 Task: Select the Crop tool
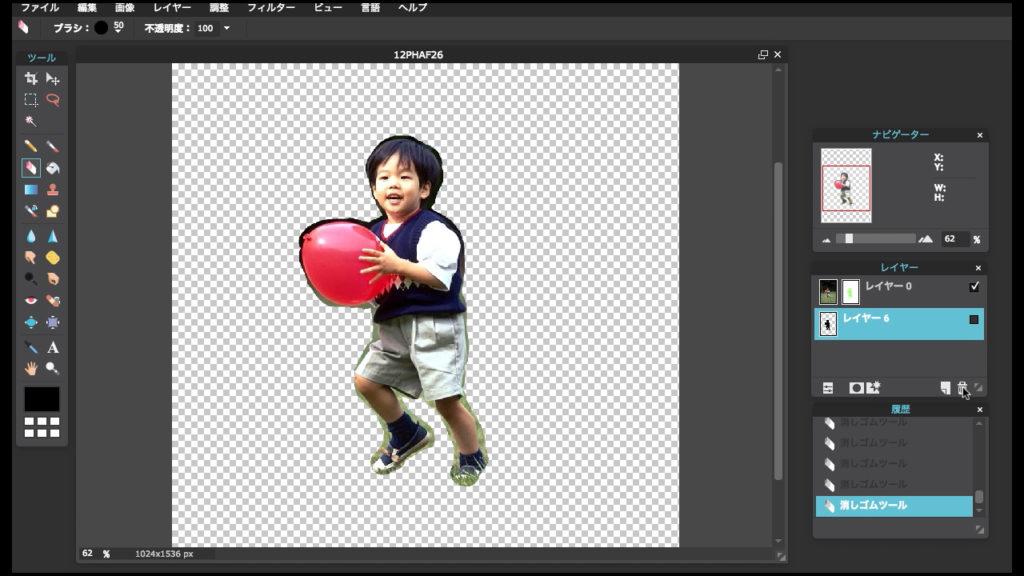tap(31, 79)
